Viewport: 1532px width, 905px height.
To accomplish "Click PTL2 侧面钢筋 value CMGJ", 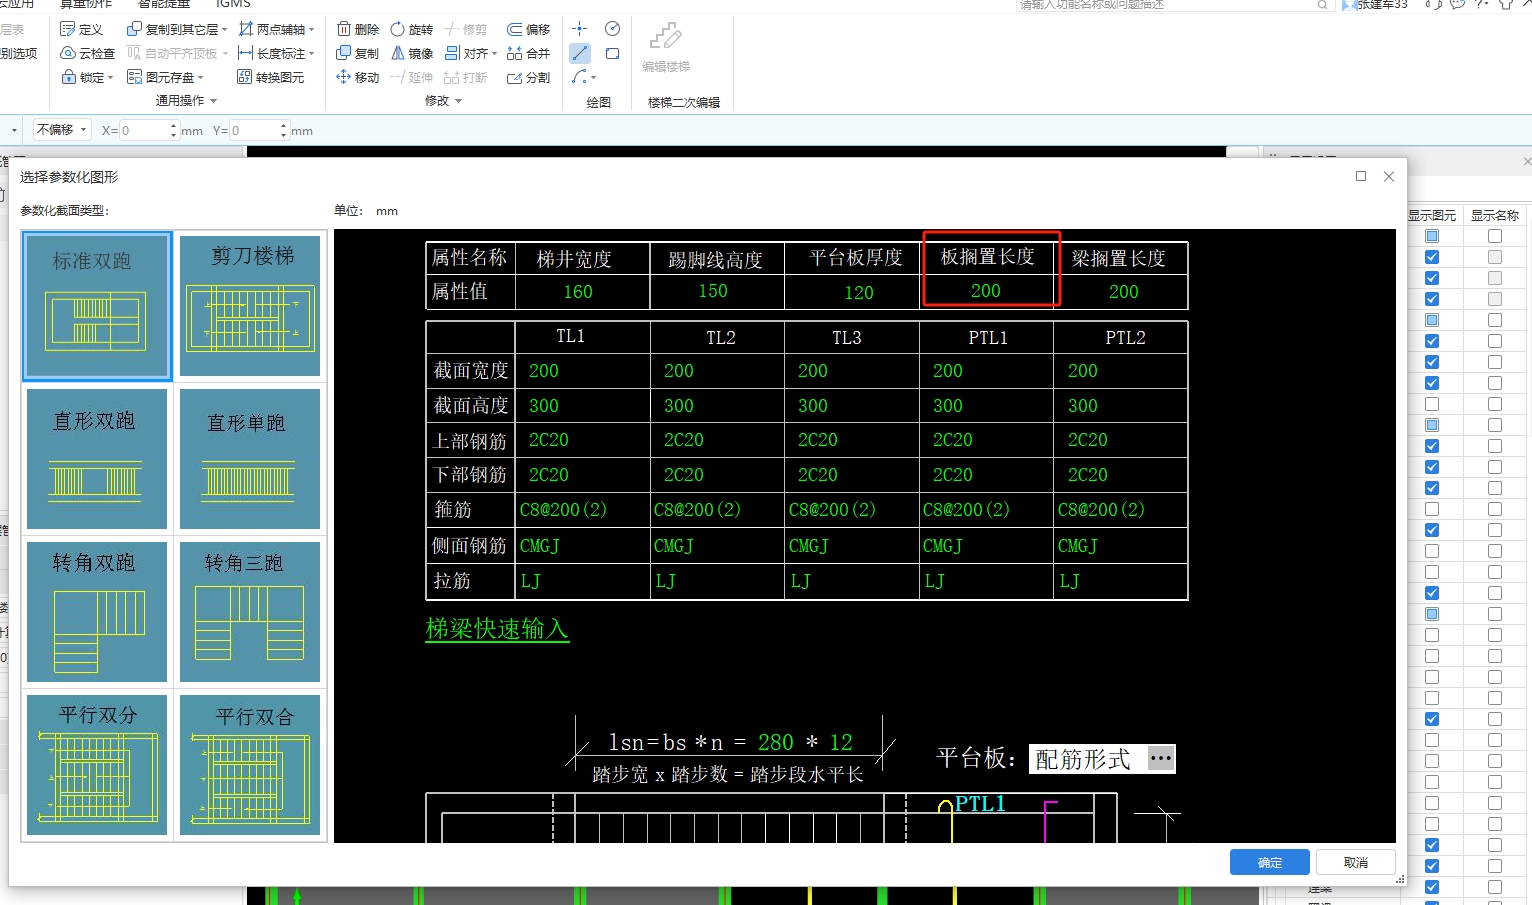I will coord(1078,546).
